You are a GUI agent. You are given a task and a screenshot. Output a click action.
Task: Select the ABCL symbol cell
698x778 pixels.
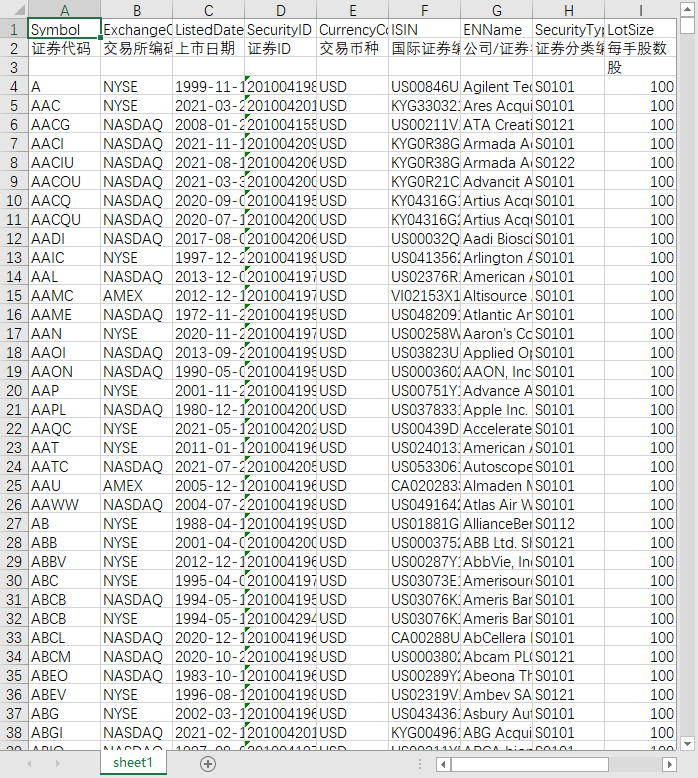pyautogui.click(x=64, y=638)
